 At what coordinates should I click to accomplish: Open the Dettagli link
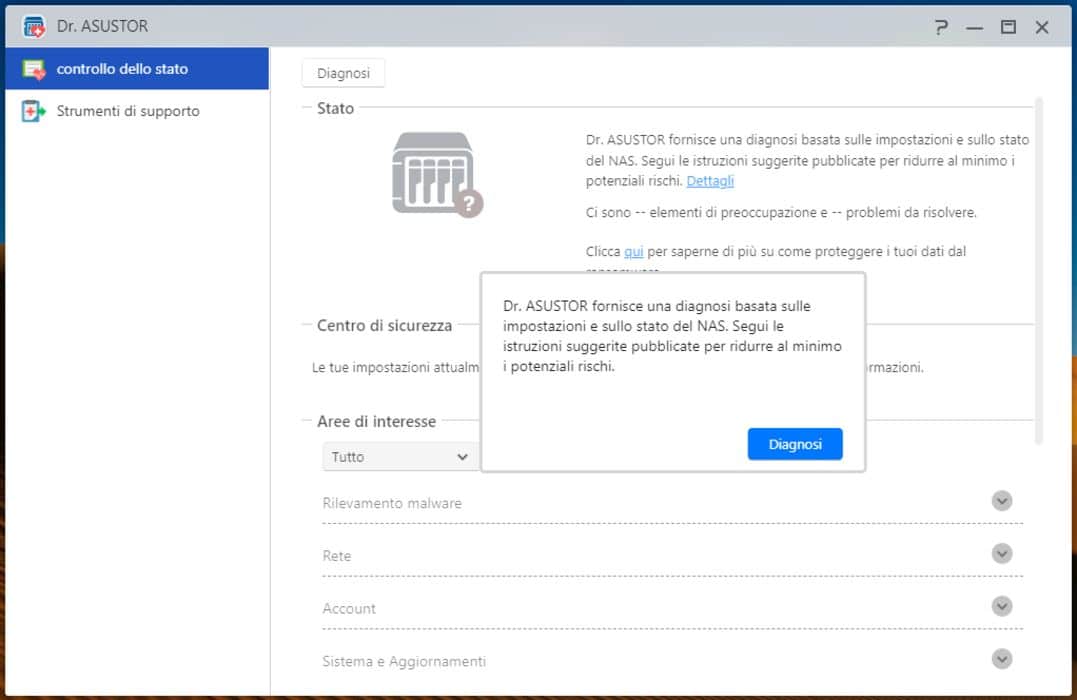point(710,181)
